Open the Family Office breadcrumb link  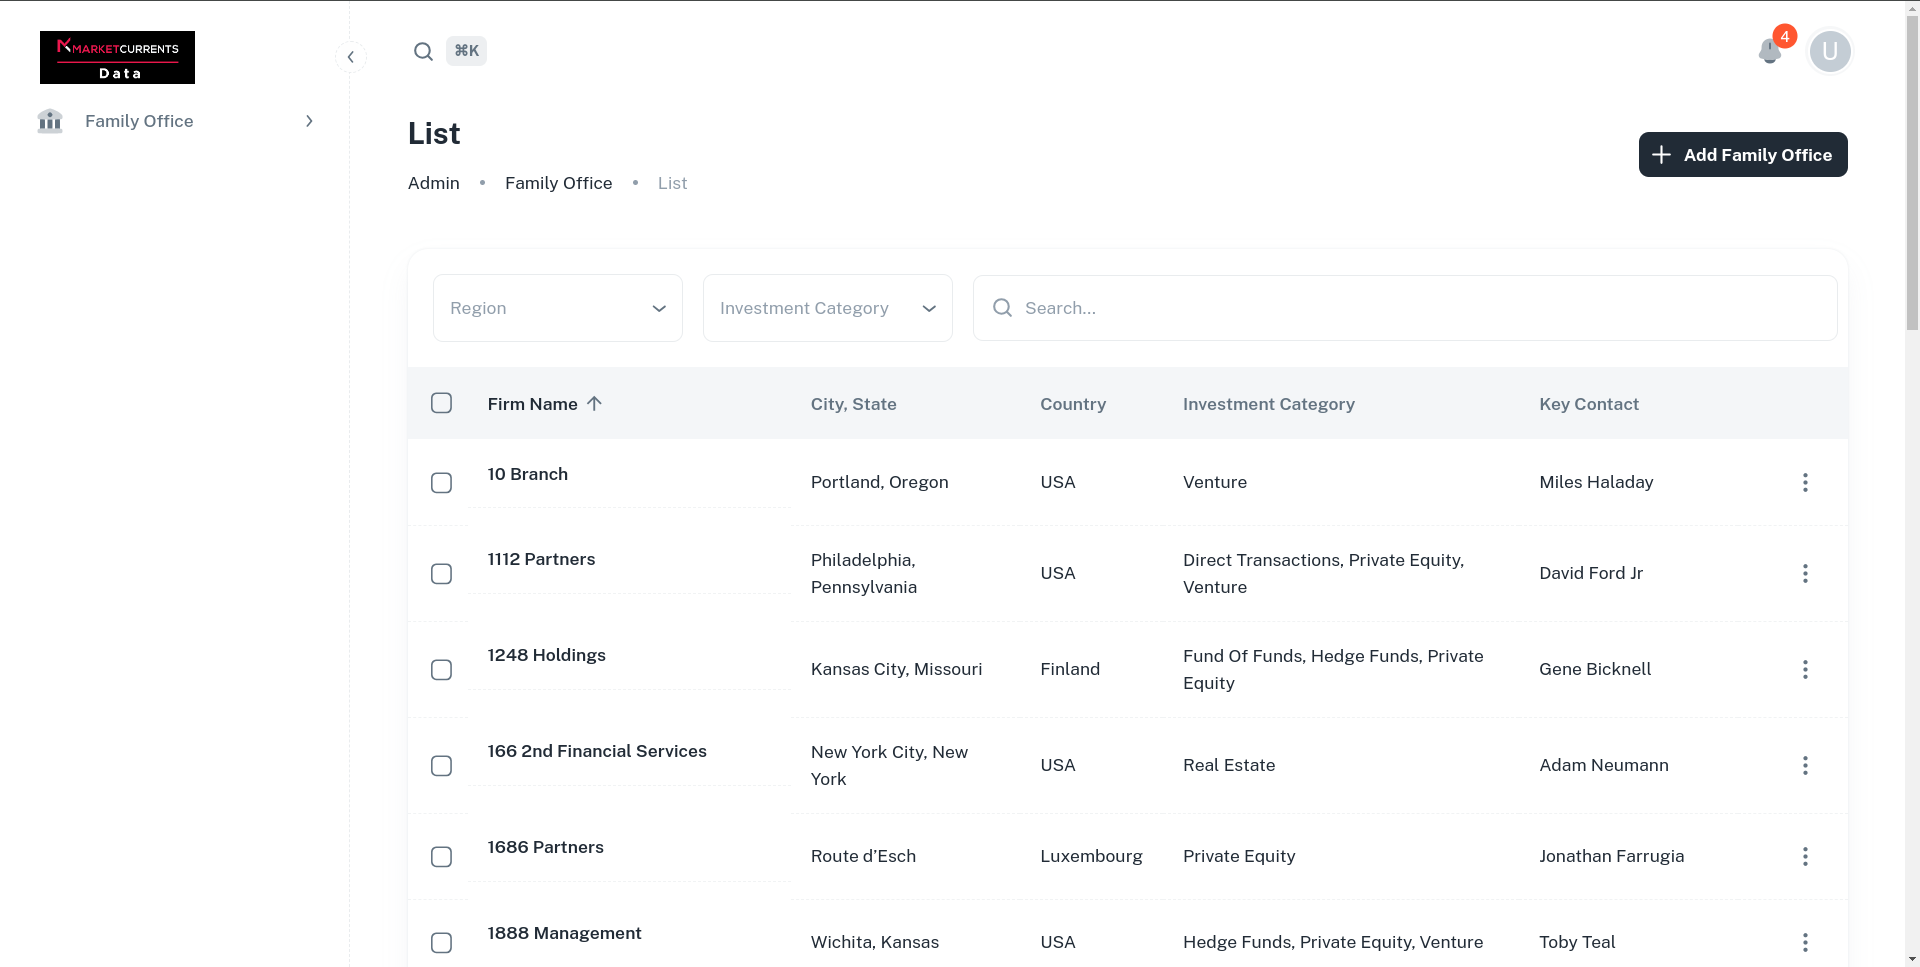(558, 183)
